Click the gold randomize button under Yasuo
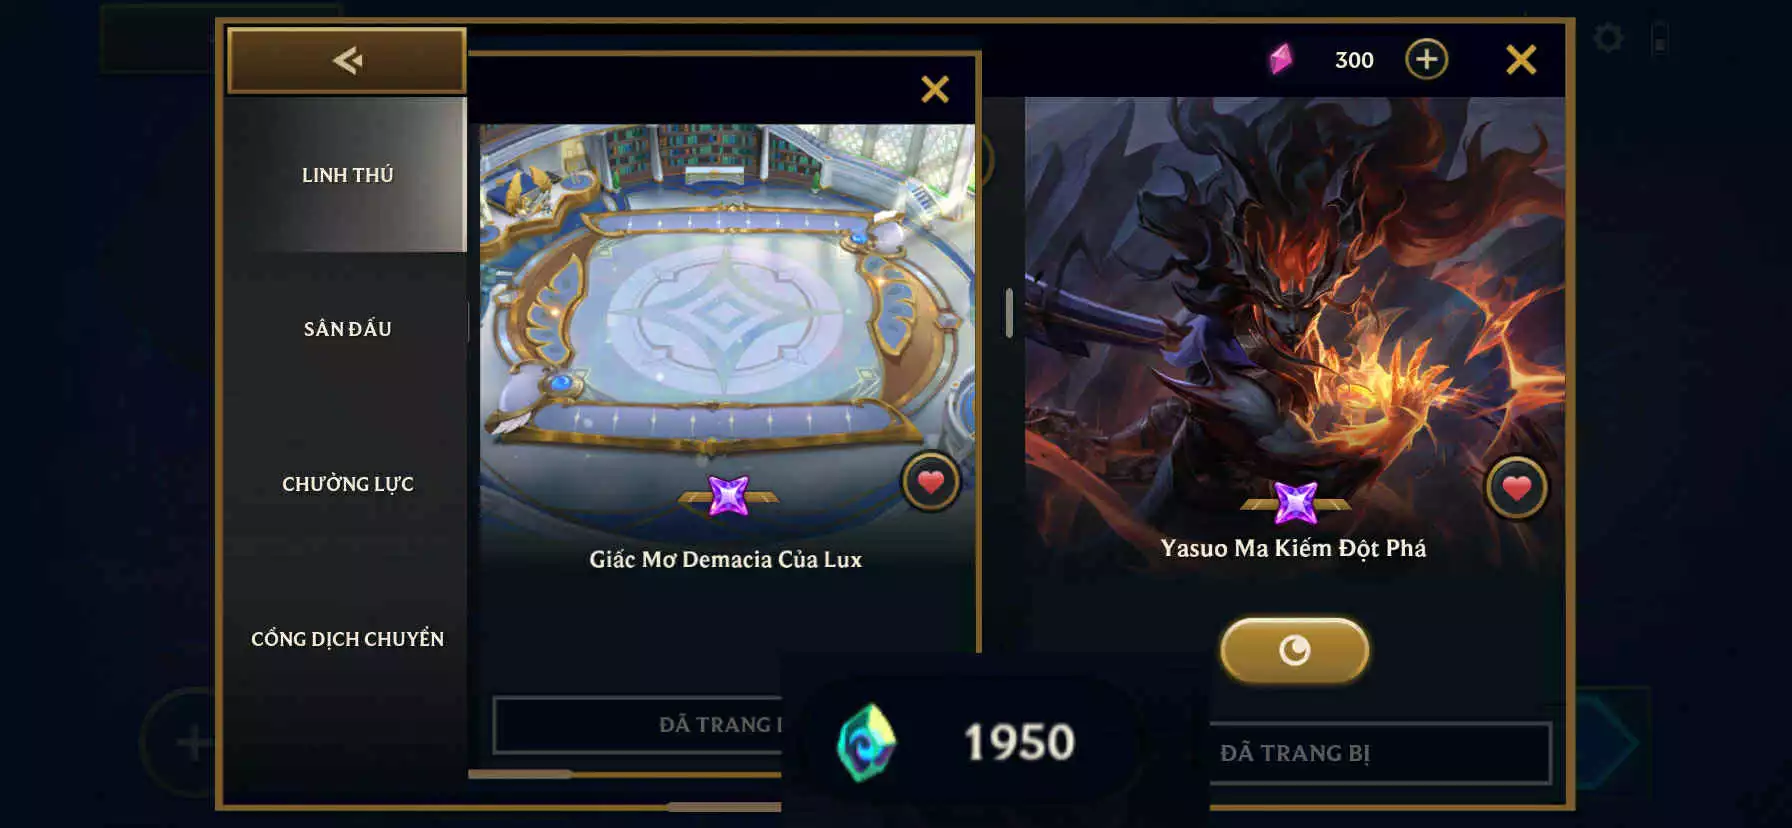 point(1294,651)
